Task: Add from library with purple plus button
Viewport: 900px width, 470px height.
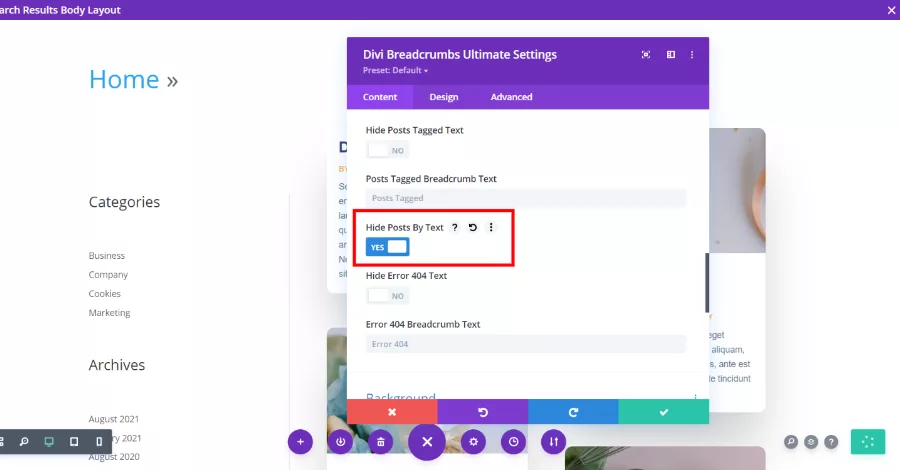Action: [300, 442]
